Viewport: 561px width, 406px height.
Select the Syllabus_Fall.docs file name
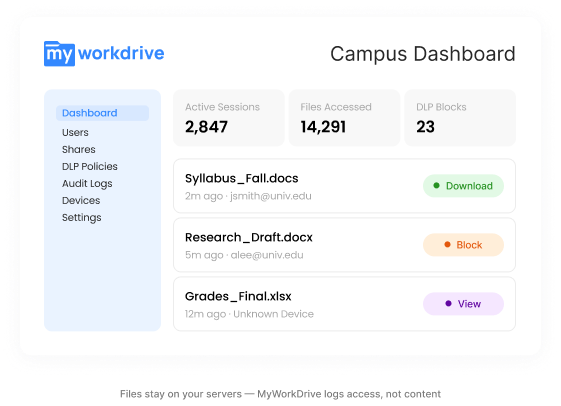tap(242, 178)
